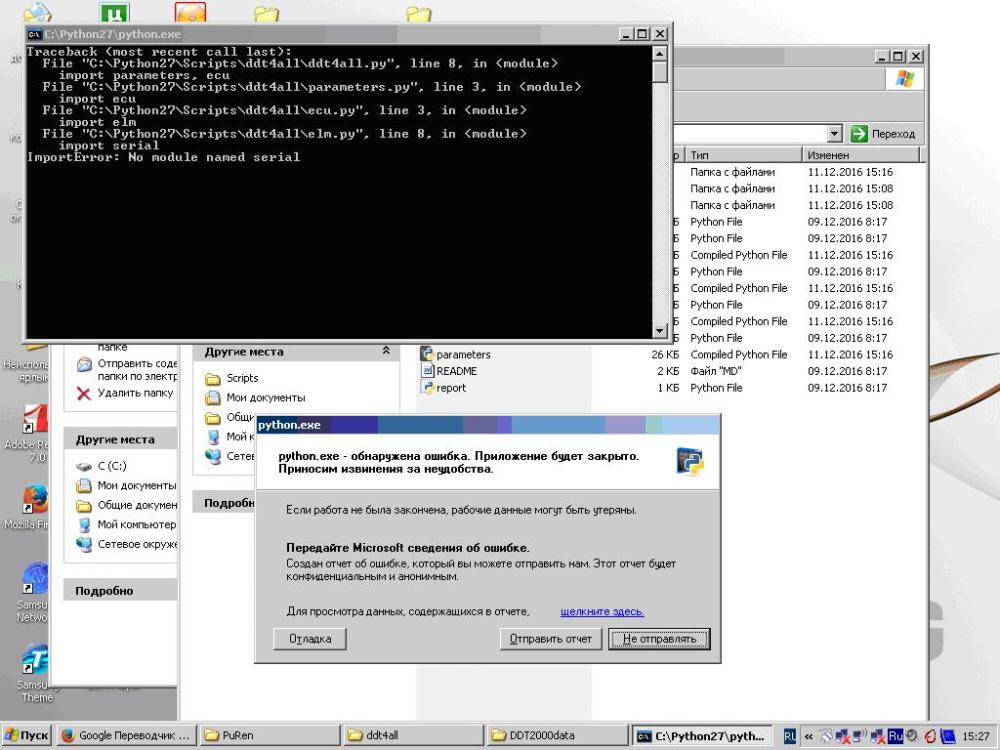This screenshot has height=750, width=1000.
Task: Click the Отправить отчет button
Action: click(x=551, y=638)
